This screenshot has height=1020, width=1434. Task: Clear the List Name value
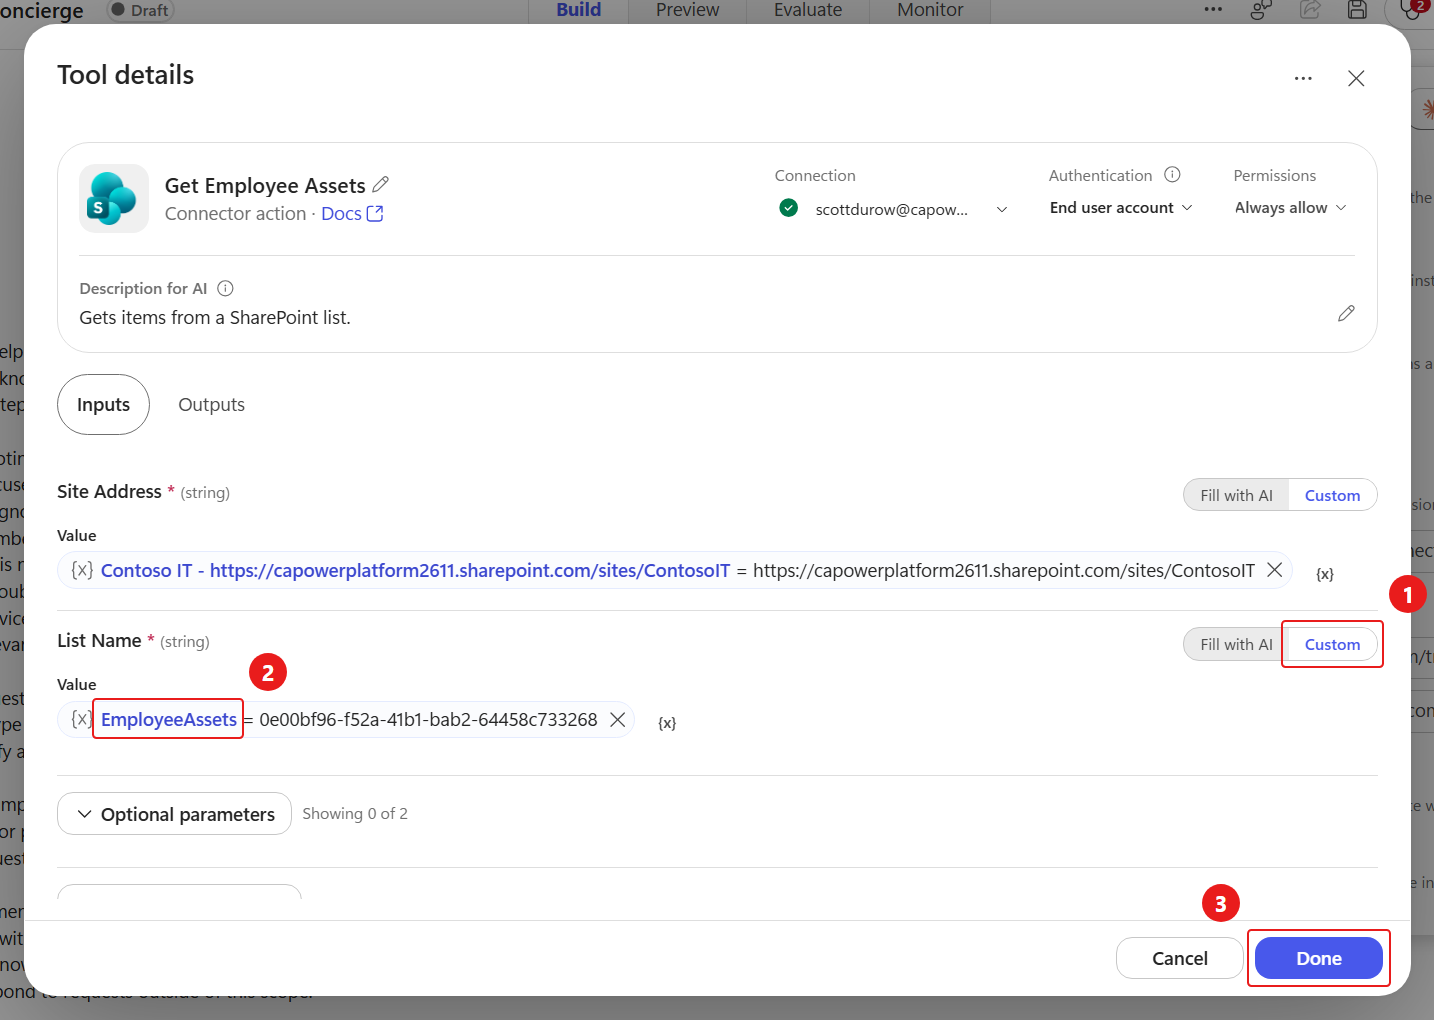[x=618, y=720]
